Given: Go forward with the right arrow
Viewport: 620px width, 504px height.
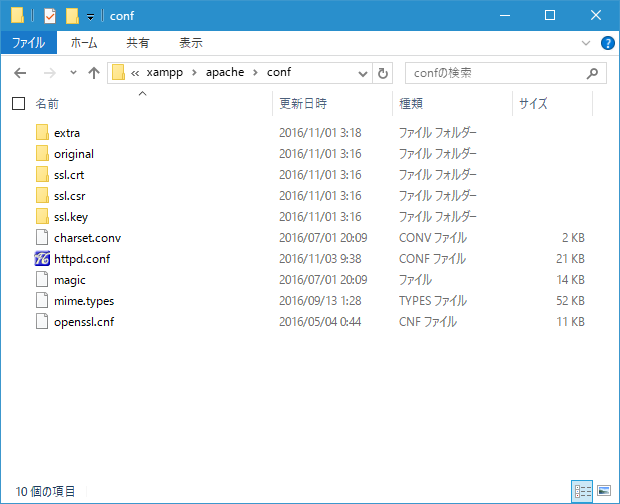Looking at the screenshot, I should coord(49,73).
